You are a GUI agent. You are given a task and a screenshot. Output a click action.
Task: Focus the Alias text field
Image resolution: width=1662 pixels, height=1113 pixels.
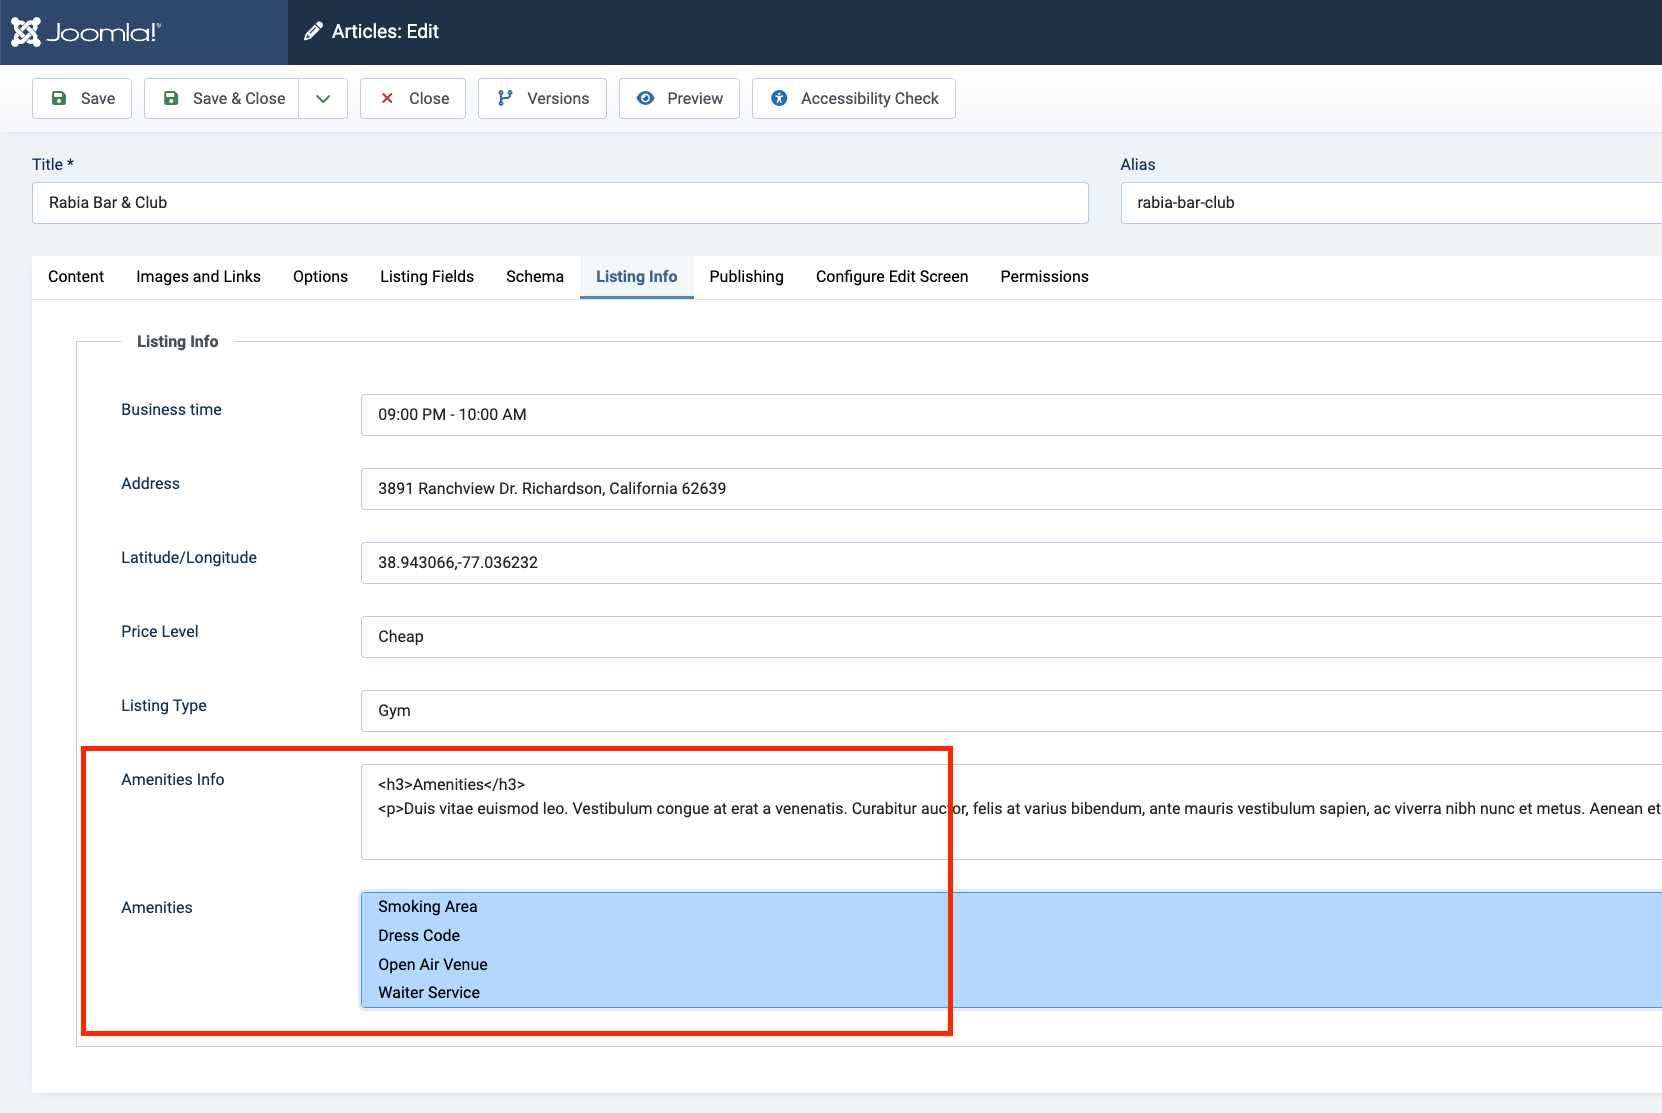click(x=1390, y=203)
